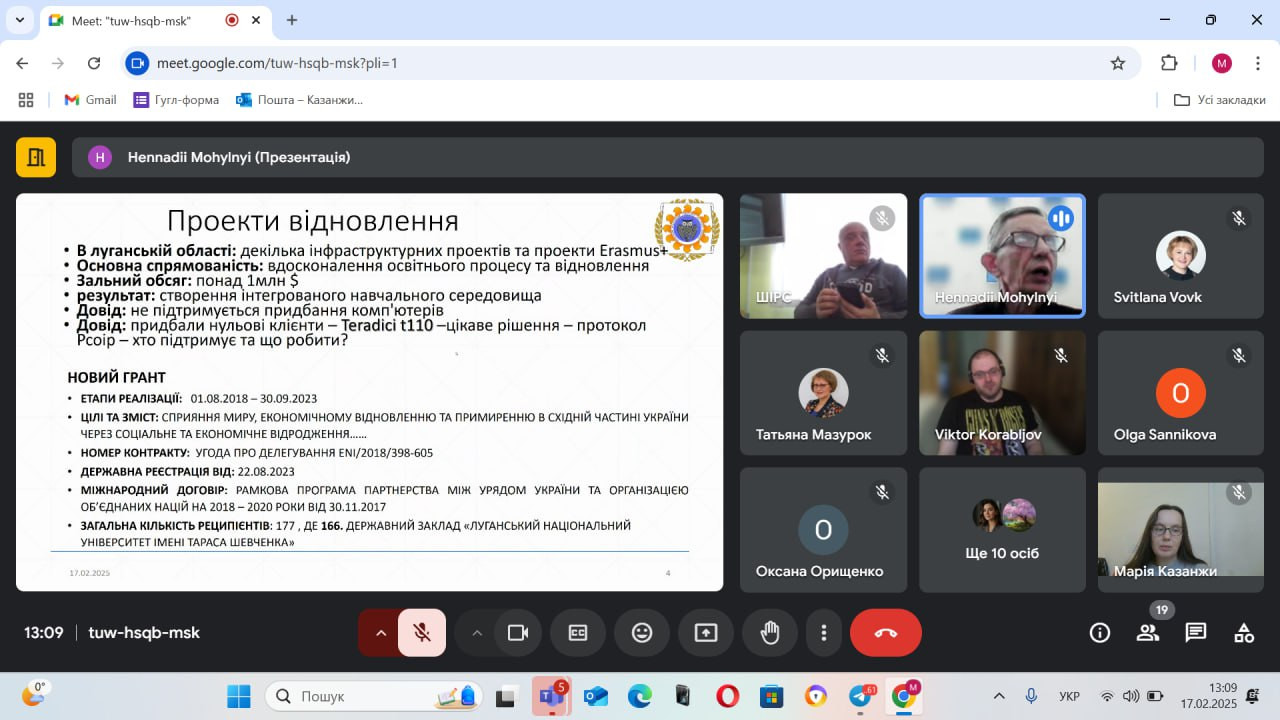Screen dimensions: 1280x720
Task: Open the Гугл-форма bookmark
Action: pyautogui.click(x=176, y=100)
